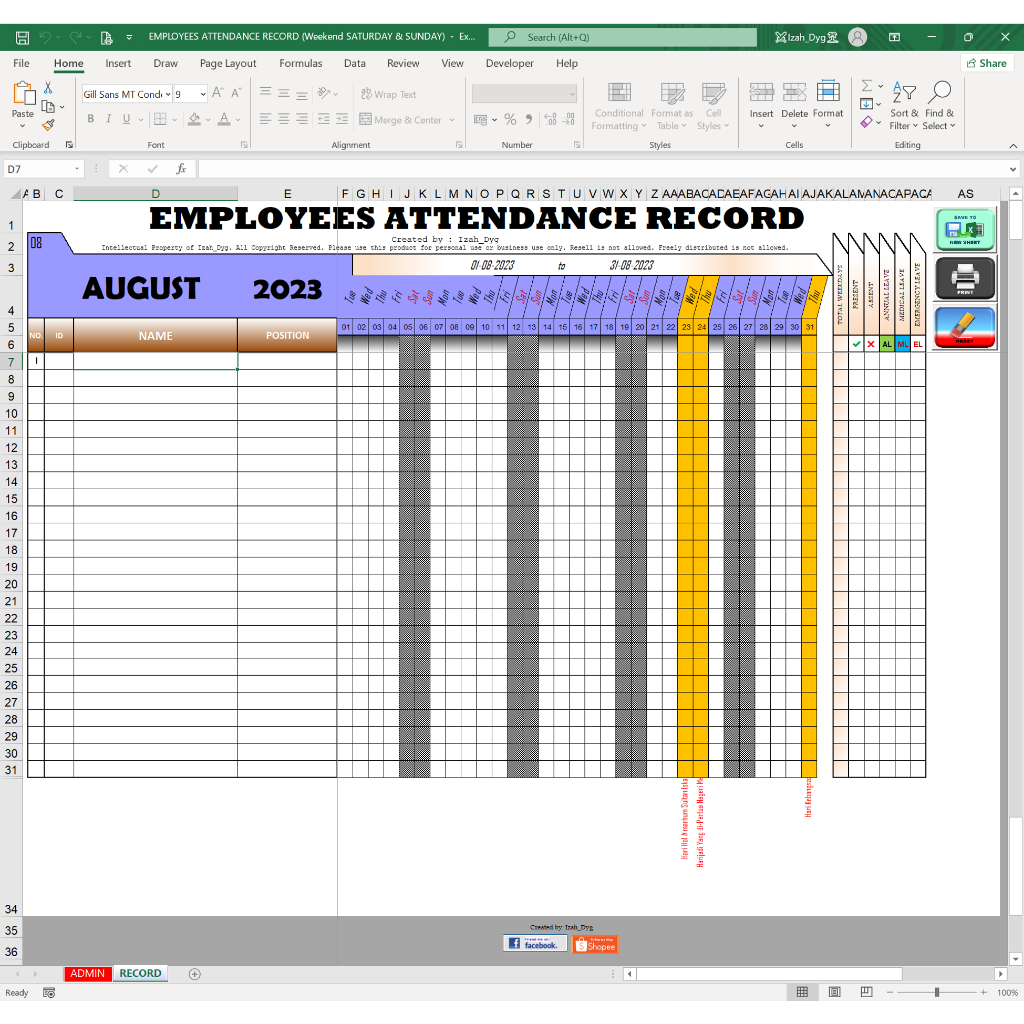Viewport: 1024px width, 1024px height.
Task: Click inside the Search (Alt+Q) box
Action: 622,37
